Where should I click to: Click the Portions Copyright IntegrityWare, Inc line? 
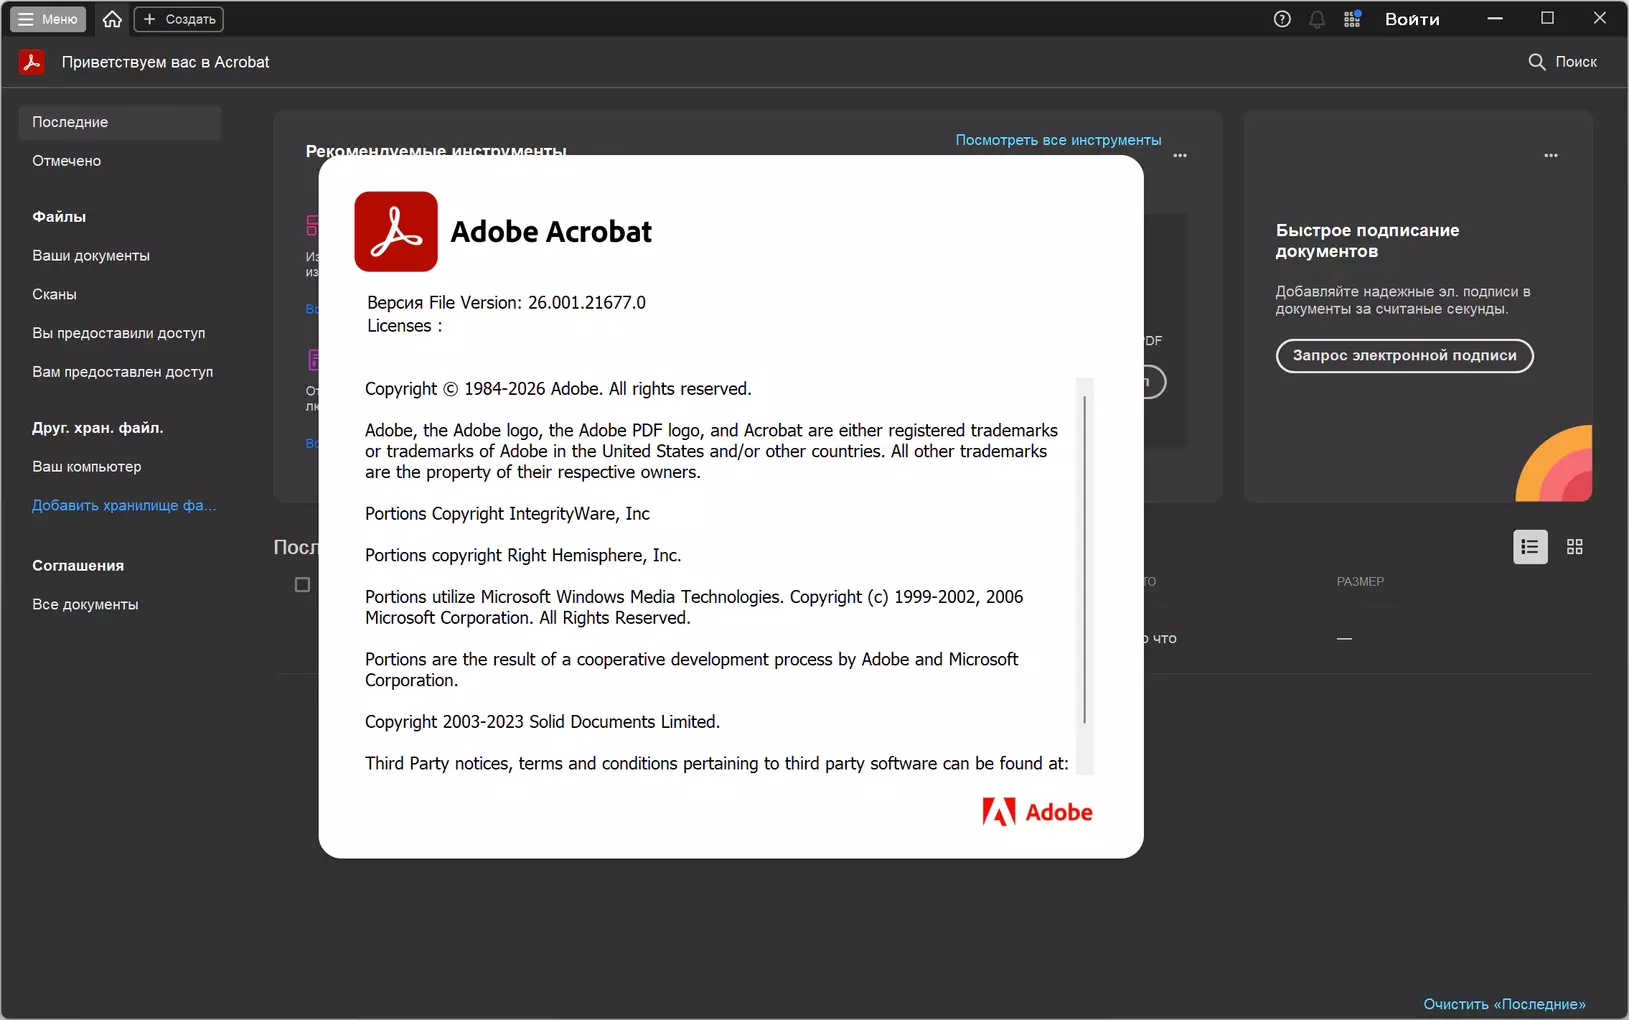coord(507,514)
